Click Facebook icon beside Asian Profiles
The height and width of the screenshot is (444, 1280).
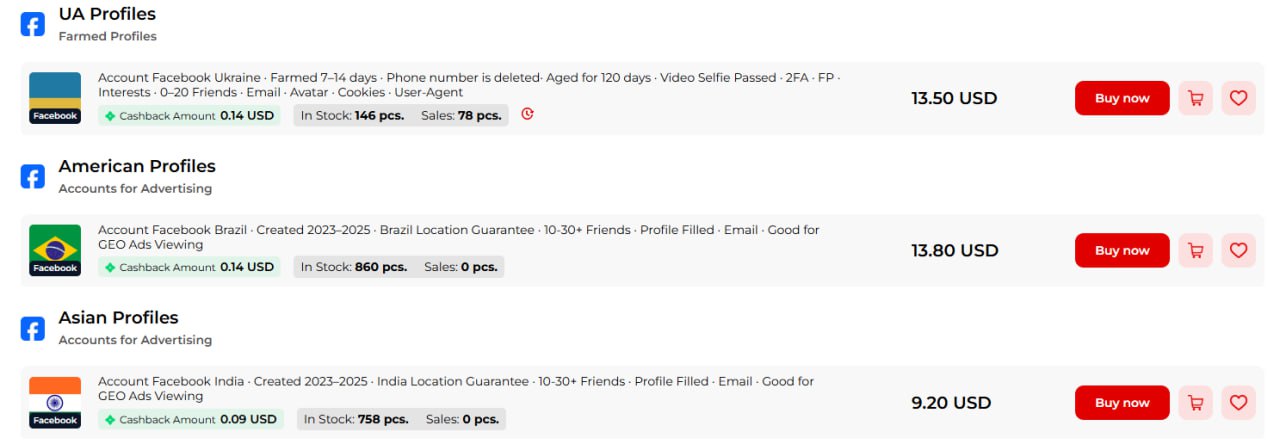point(33,329)
